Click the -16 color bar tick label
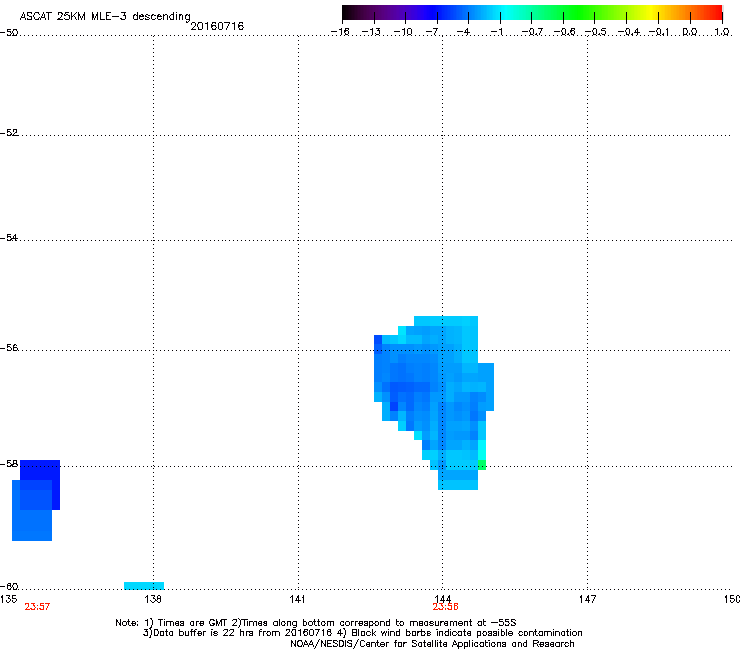The image size is (740, 650). point(340,32)
